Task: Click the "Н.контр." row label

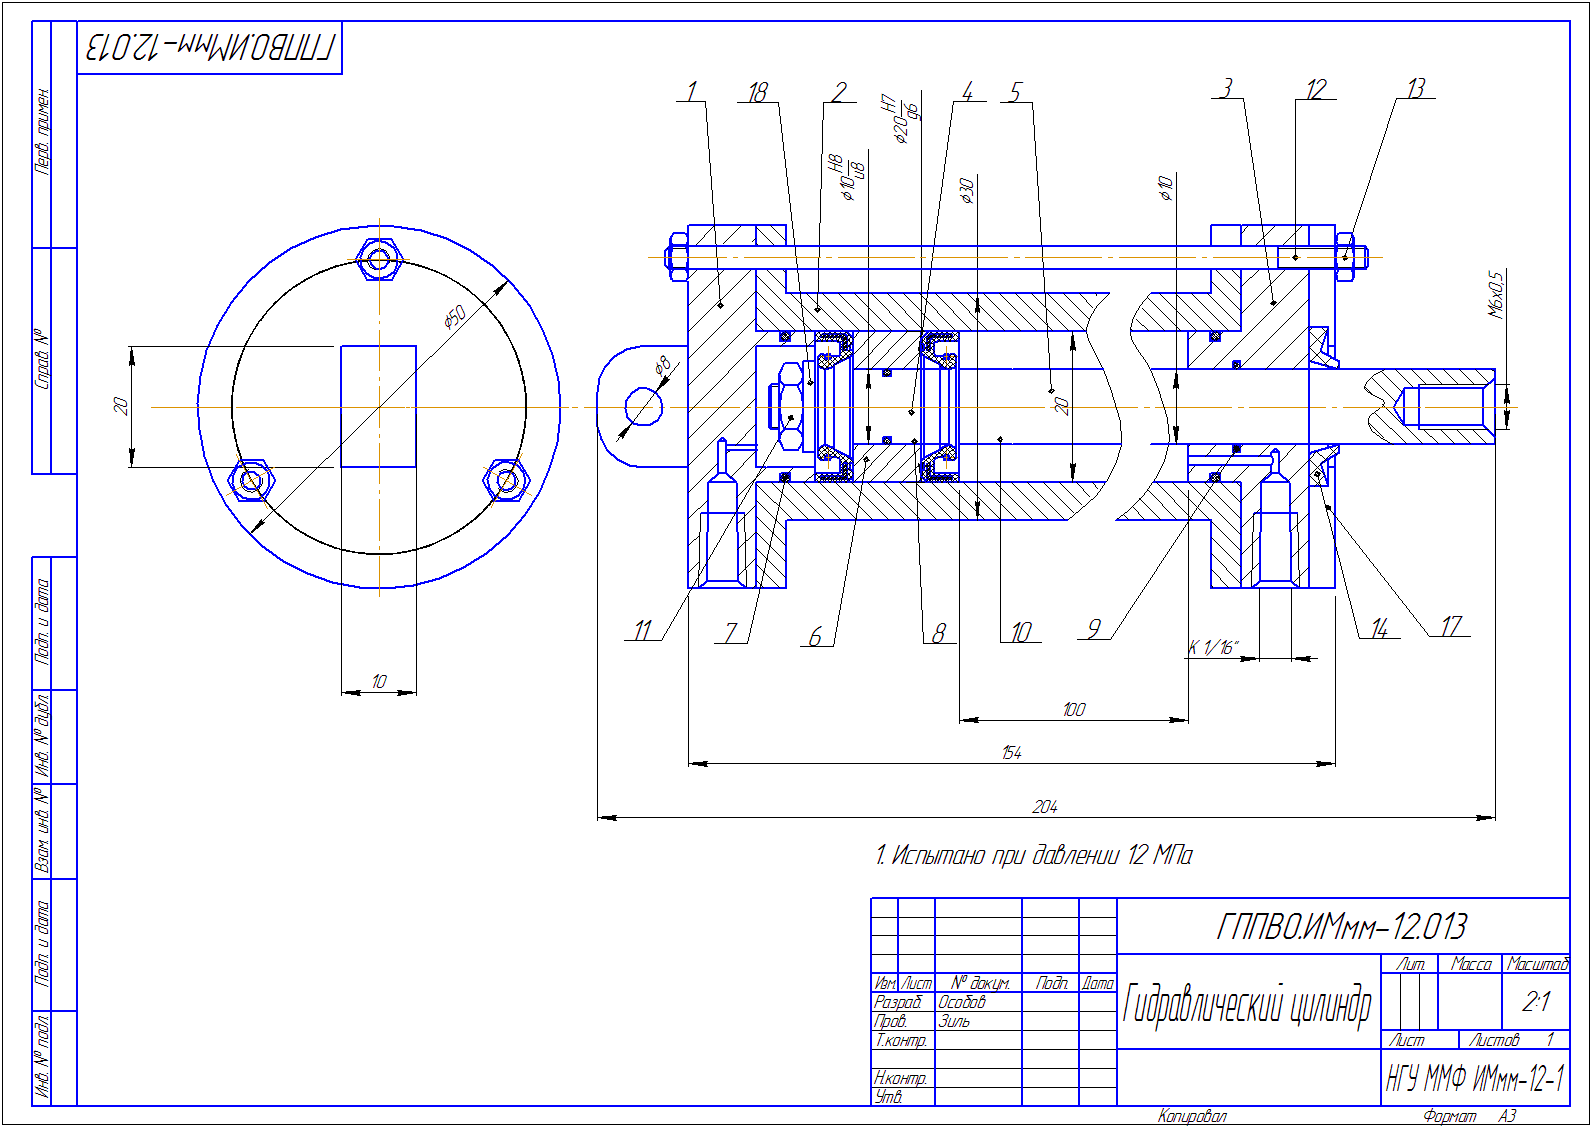Action: pos(901,1078)
